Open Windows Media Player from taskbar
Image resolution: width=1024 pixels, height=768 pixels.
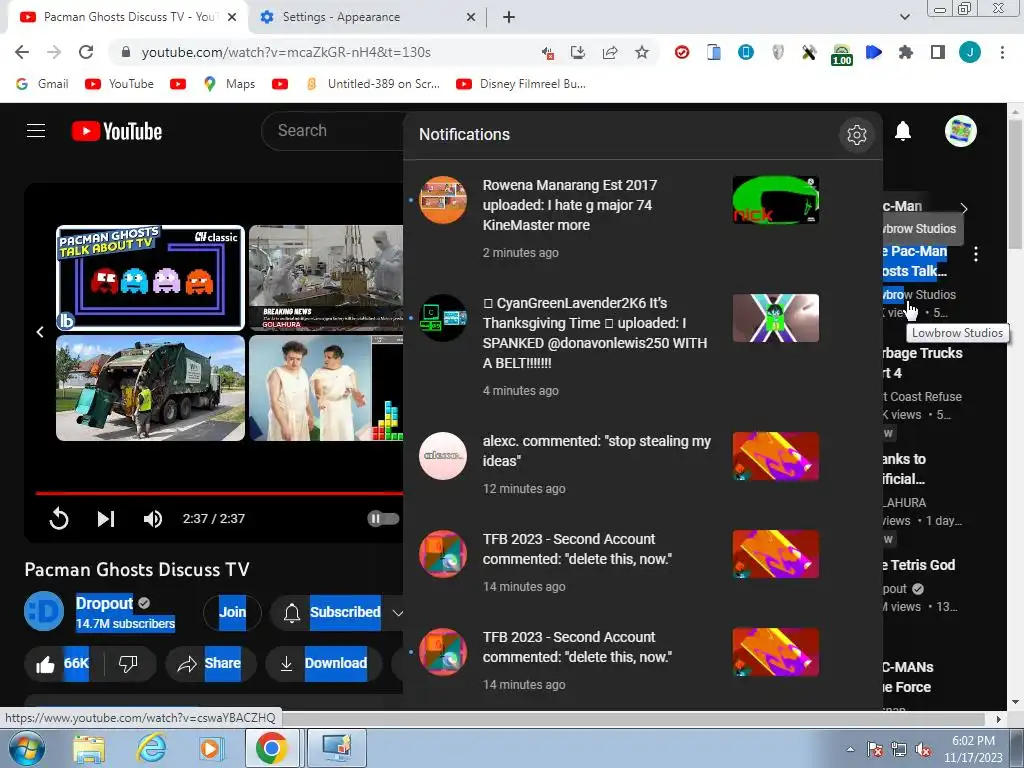coord(211,748)
